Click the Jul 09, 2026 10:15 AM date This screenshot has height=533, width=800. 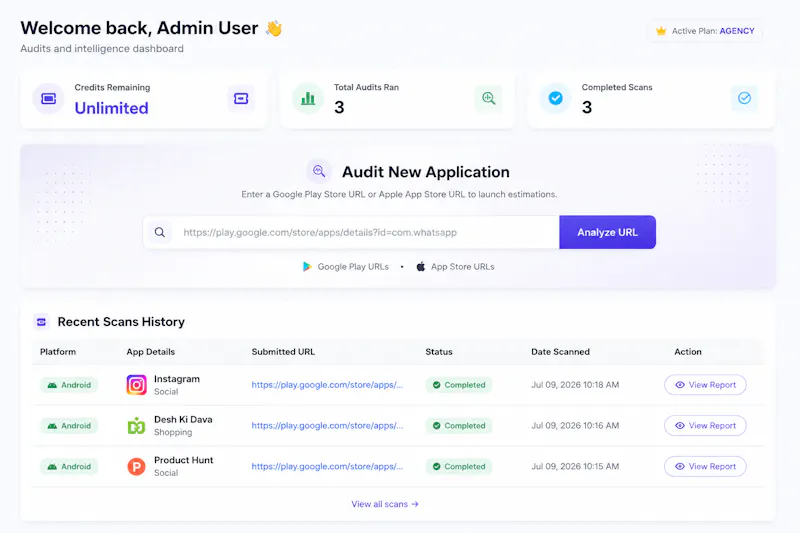coord(575,467)
